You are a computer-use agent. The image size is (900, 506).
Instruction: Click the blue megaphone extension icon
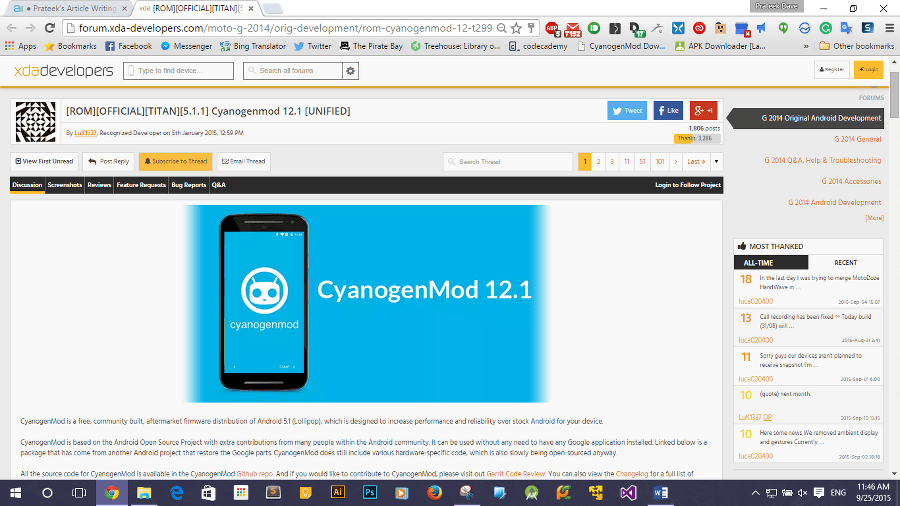coord(762,28)
